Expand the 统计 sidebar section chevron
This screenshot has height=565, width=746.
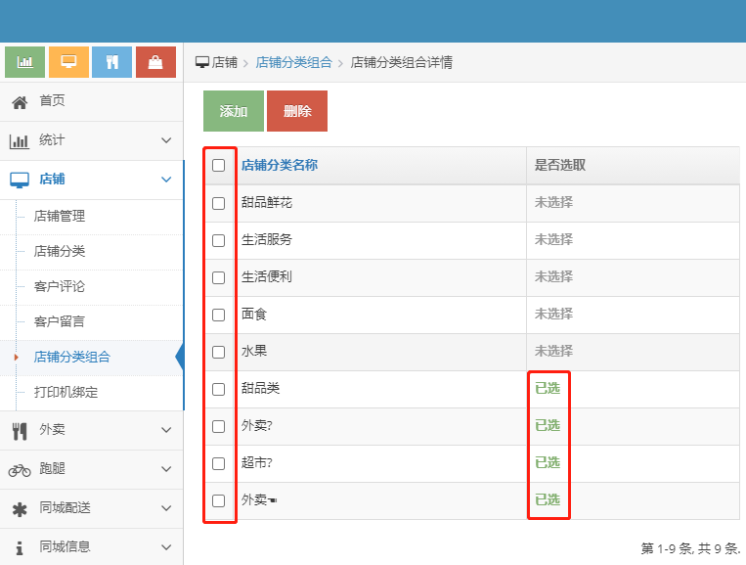tap(166, 141)
